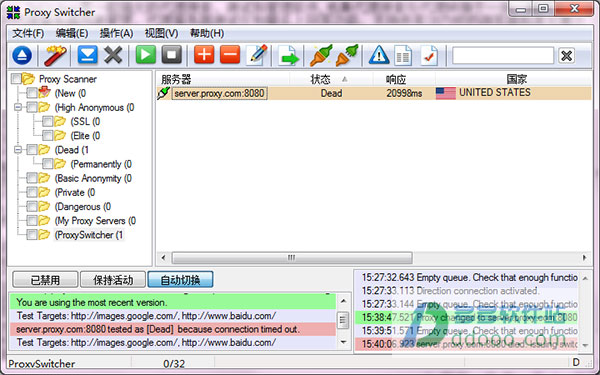Click the server.proxy.com:8080 server cell

click(x=219, y=93)
